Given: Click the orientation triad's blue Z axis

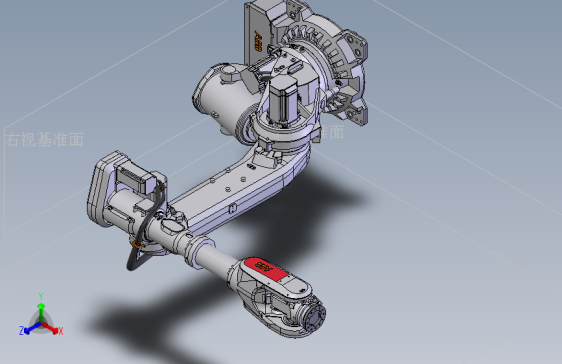Looking at the screenshot, I should (29, 329).
